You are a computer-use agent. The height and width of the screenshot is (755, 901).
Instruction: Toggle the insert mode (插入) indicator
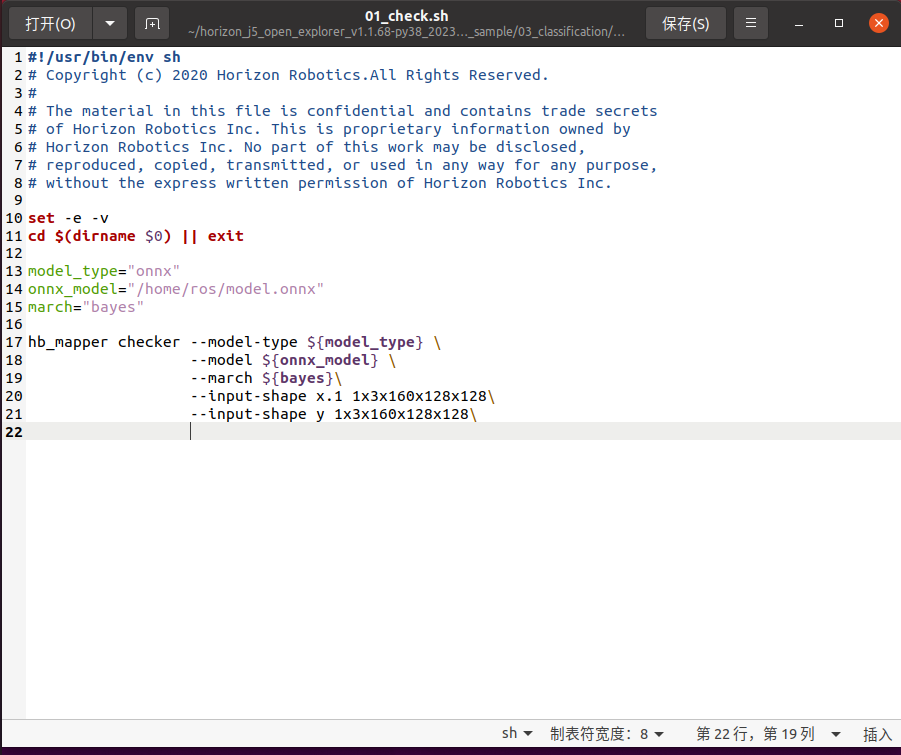(x=877, y=734)
